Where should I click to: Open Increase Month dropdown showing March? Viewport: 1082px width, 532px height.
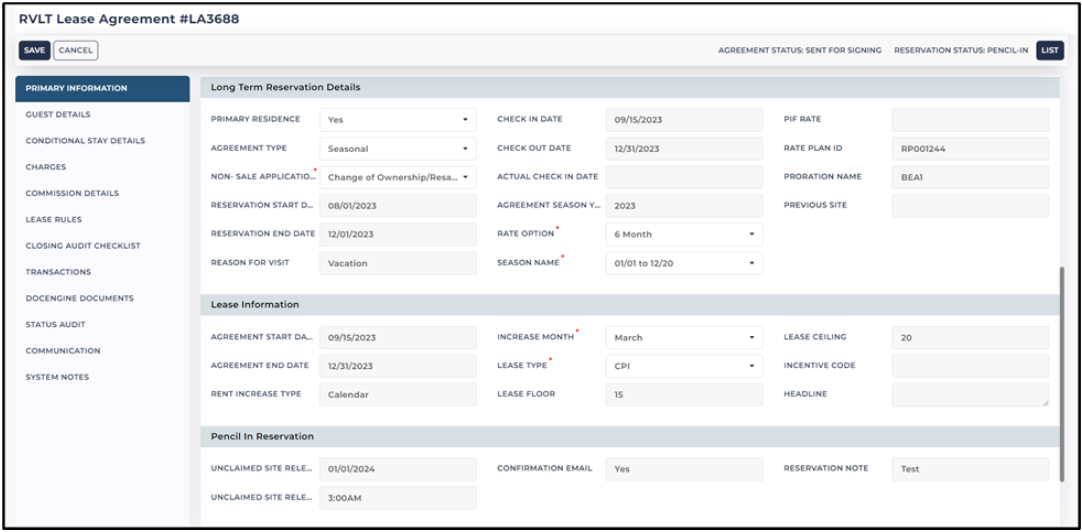685,337
